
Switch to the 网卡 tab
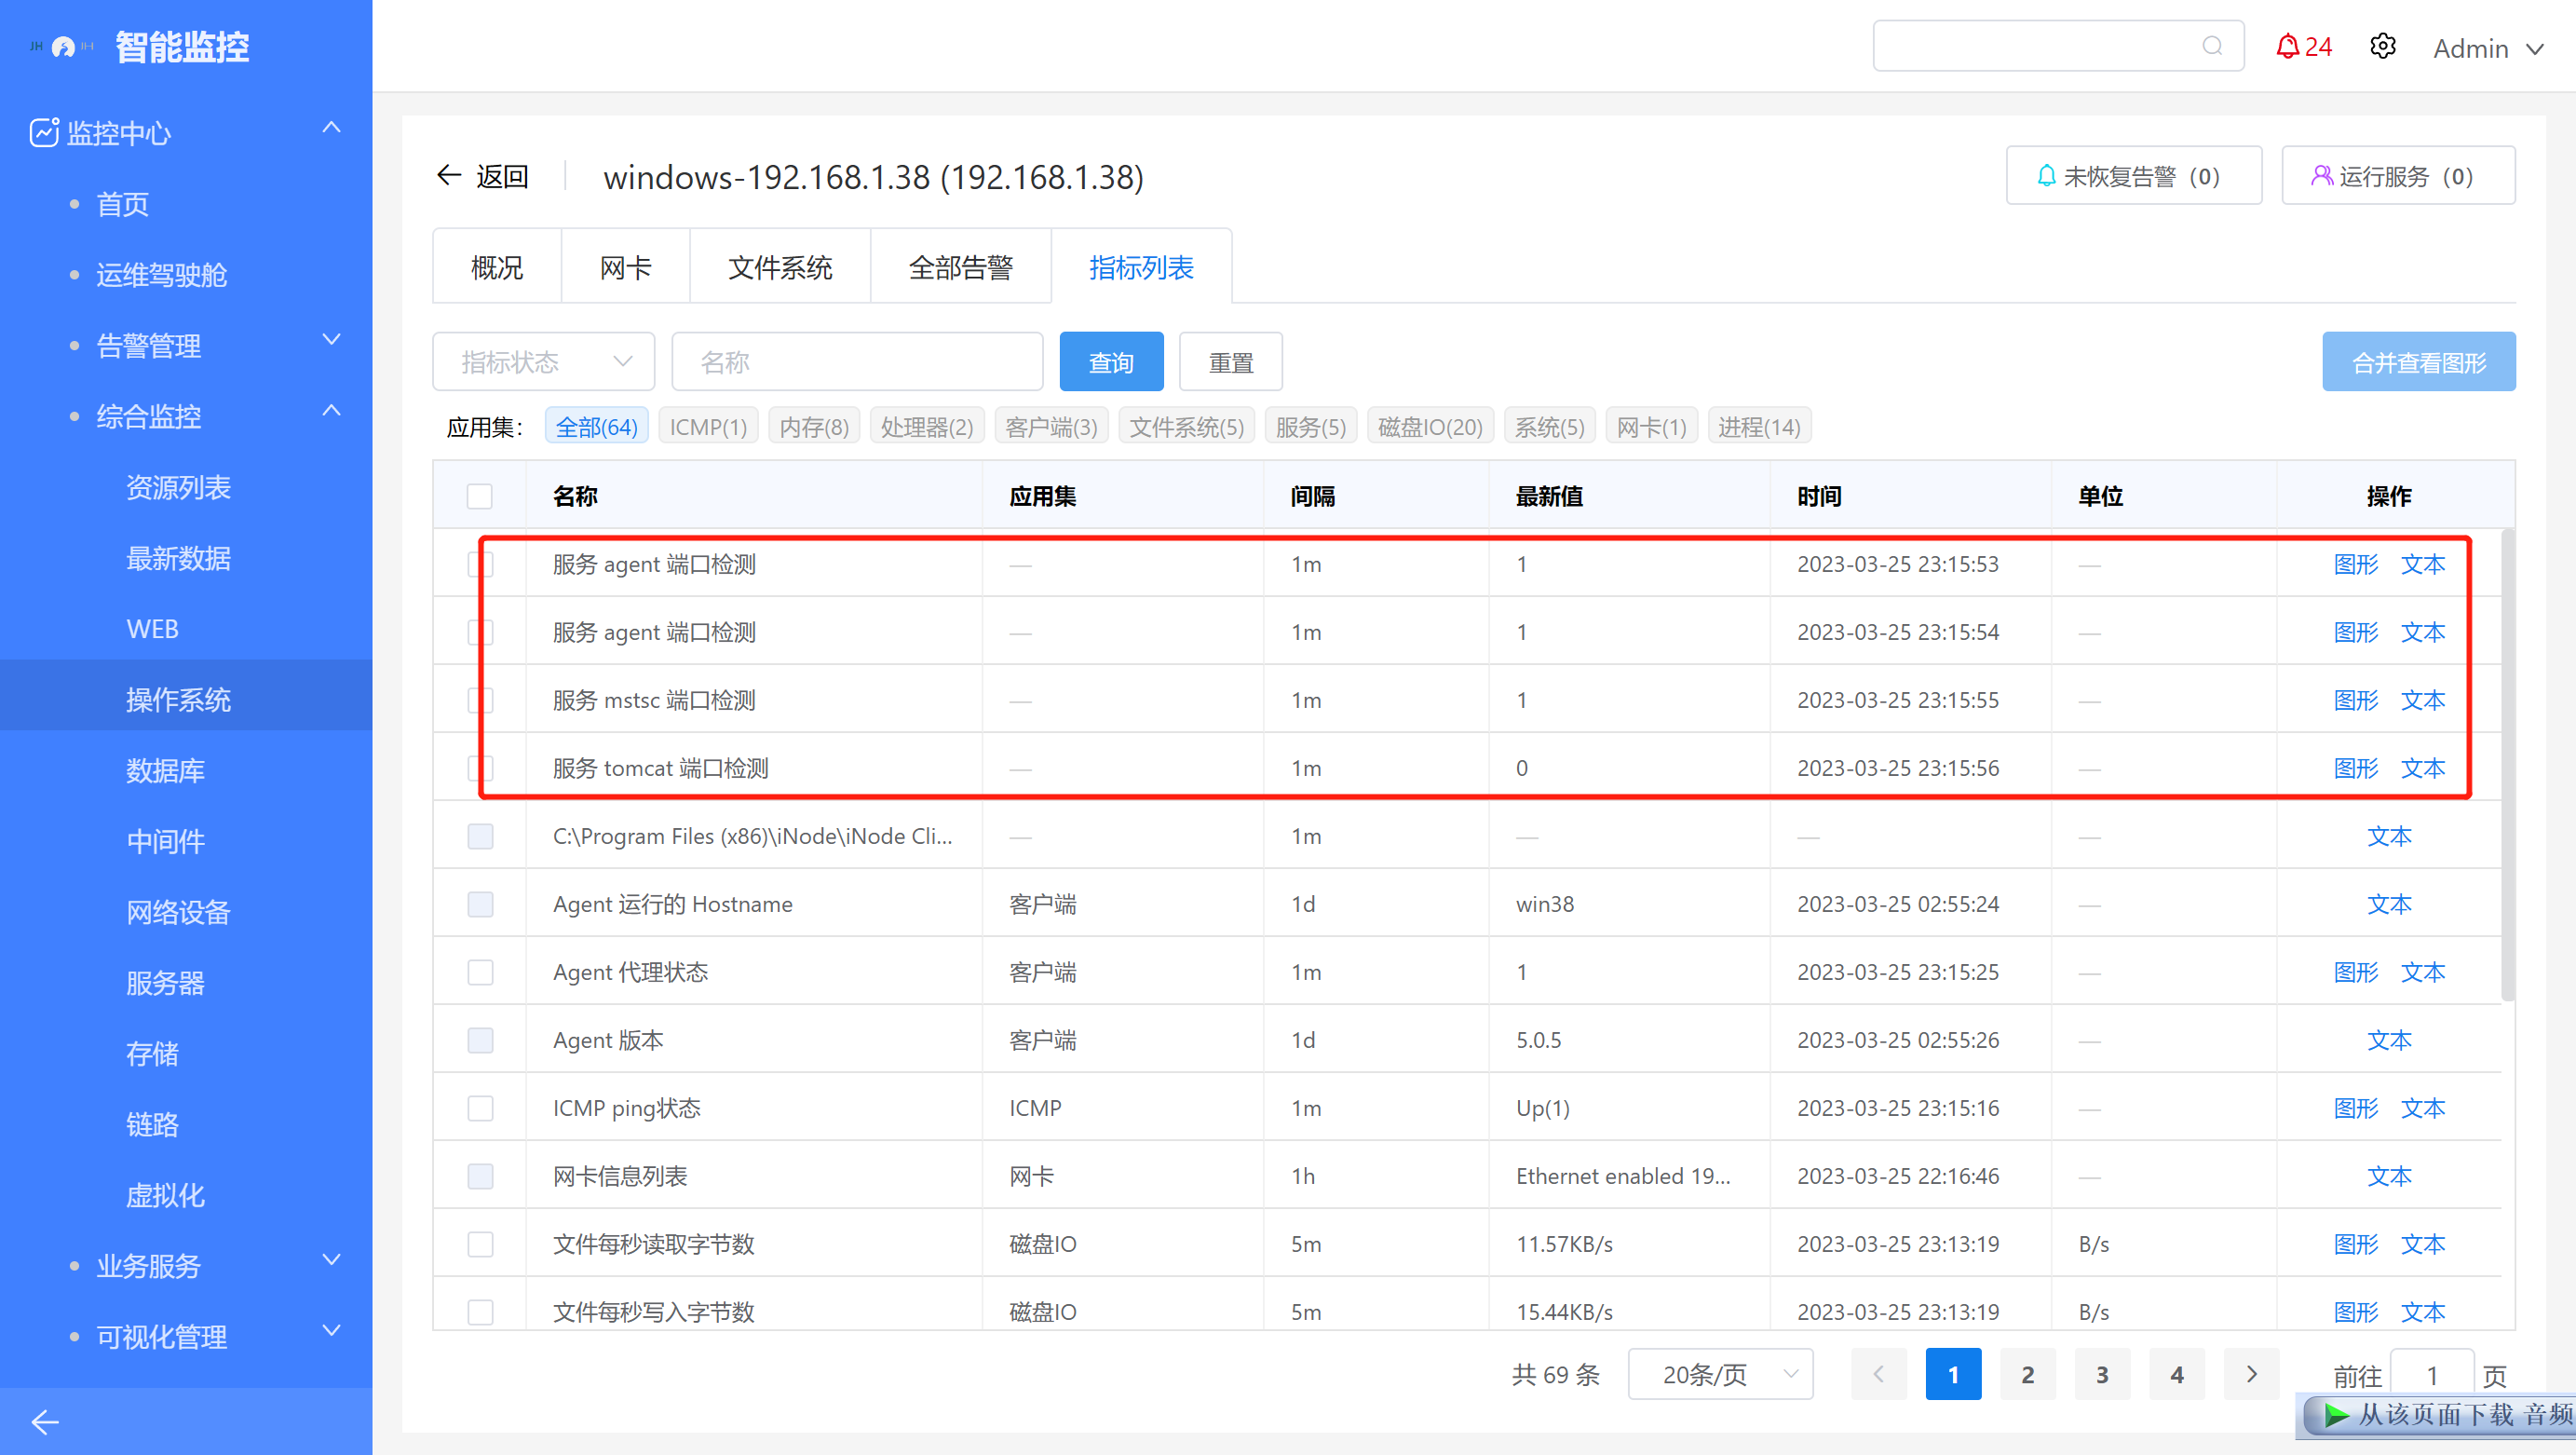pos(625,267)
